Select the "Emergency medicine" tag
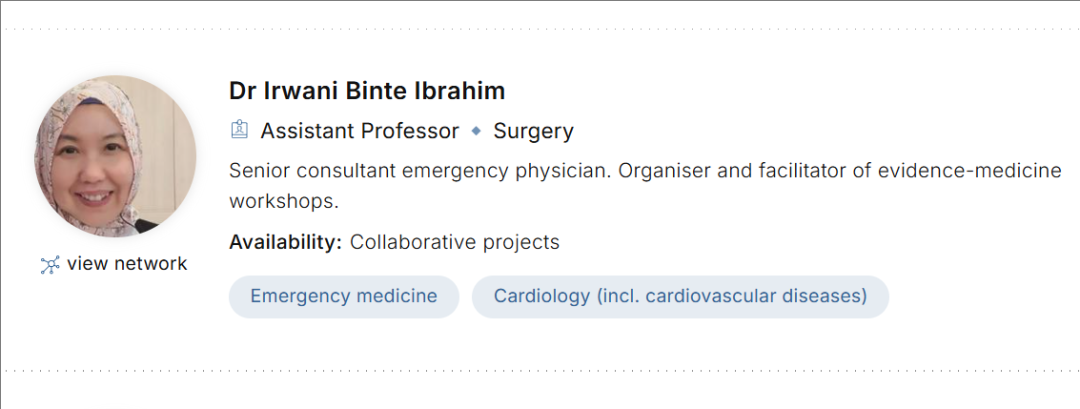The width and height of the screenshot is (1080, 409). click(343, 296)
